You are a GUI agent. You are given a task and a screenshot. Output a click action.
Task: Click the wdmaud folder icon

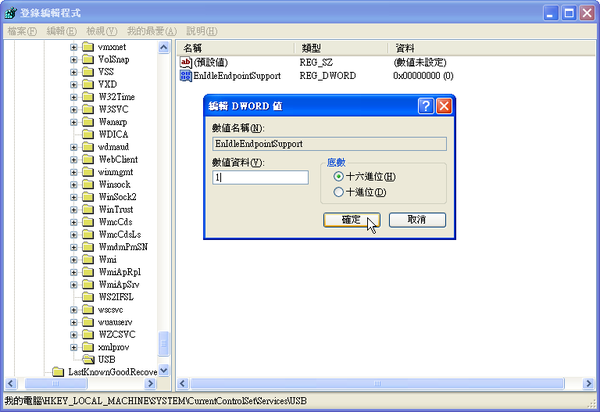point(88,147)
